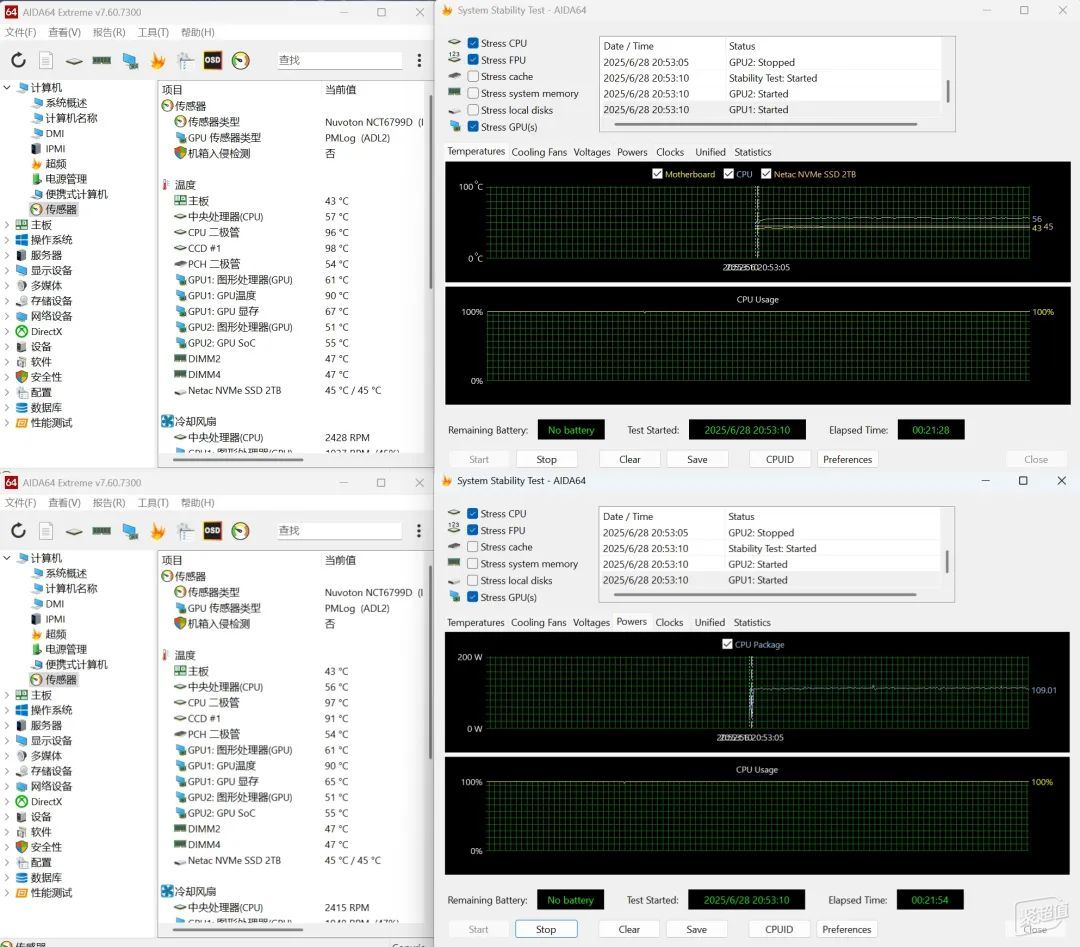The height and width of the screenshot is (947, 1080).
Task: Click Save button in upper Stability Test window
Action: [x=697, y=459]
